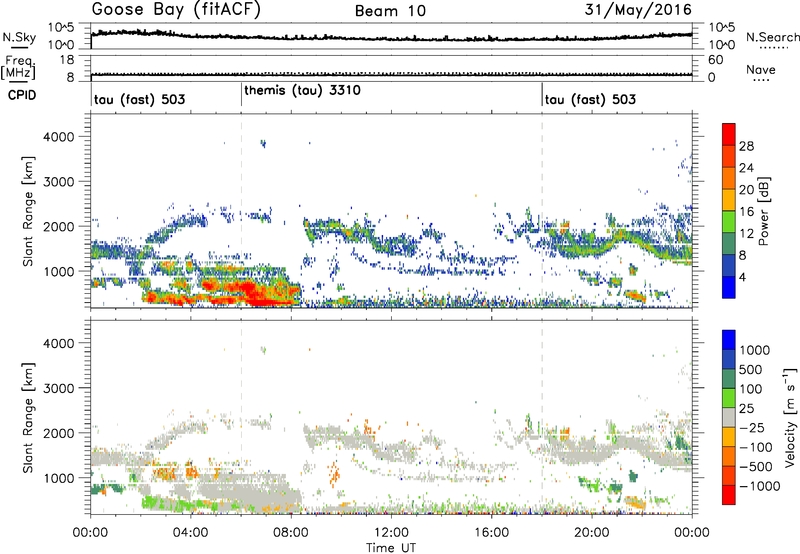Pick the 20–24 dB orange power color
The width and height of the screenshot is (800, 554).
pyautogui.click(x=729, y=178)
